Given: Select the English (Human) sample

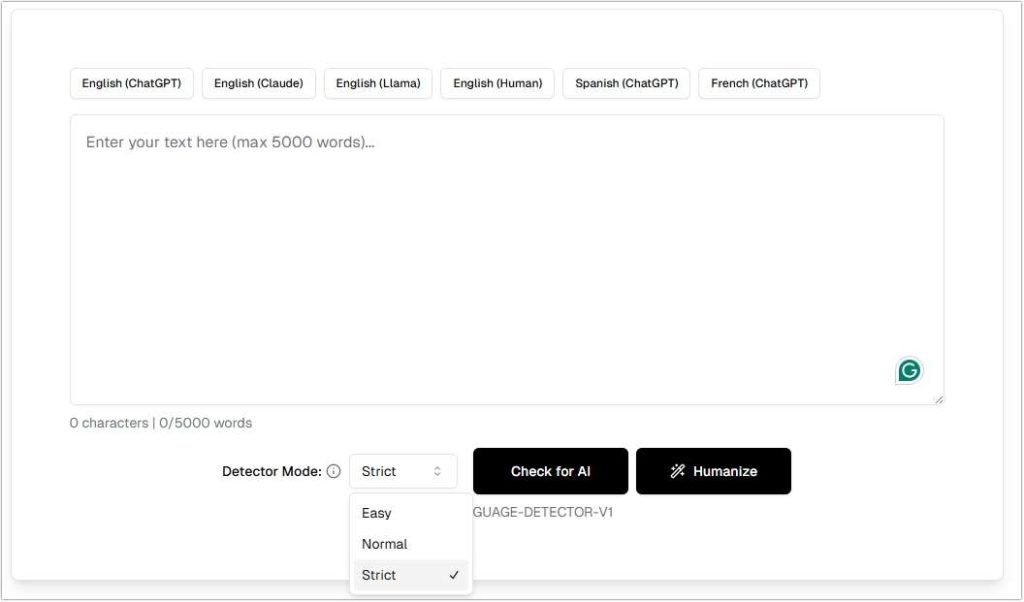Looking at the screenshot, I should point(497,83).
